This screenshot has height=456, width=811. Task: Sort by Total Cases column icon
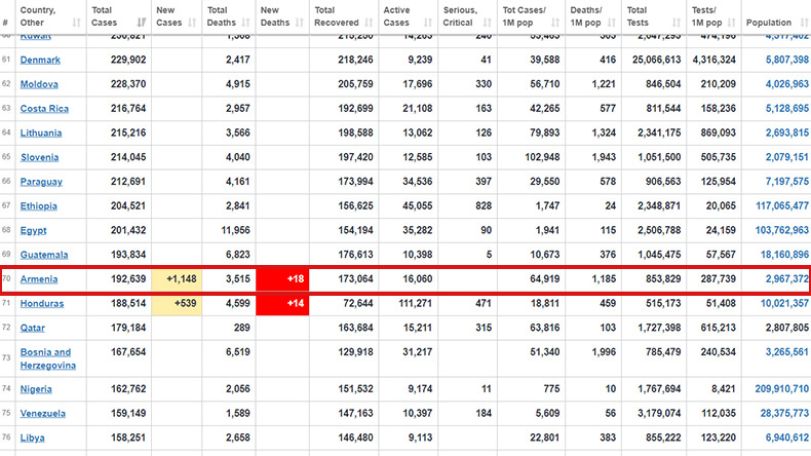pos(141,22)
